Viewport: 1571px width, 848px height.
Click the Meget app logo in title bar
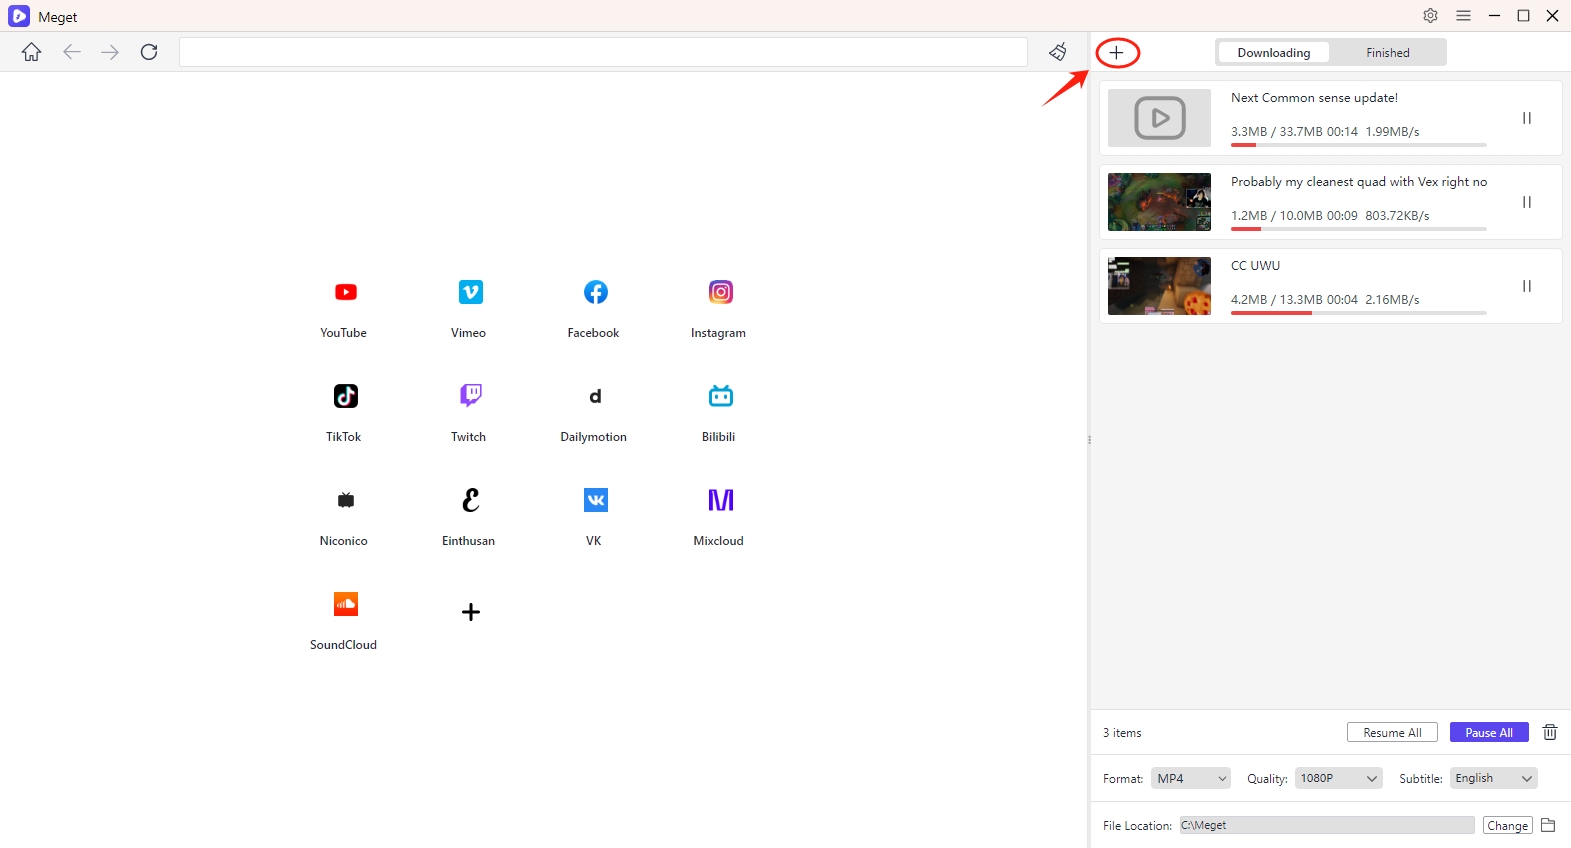click(19, 16)
